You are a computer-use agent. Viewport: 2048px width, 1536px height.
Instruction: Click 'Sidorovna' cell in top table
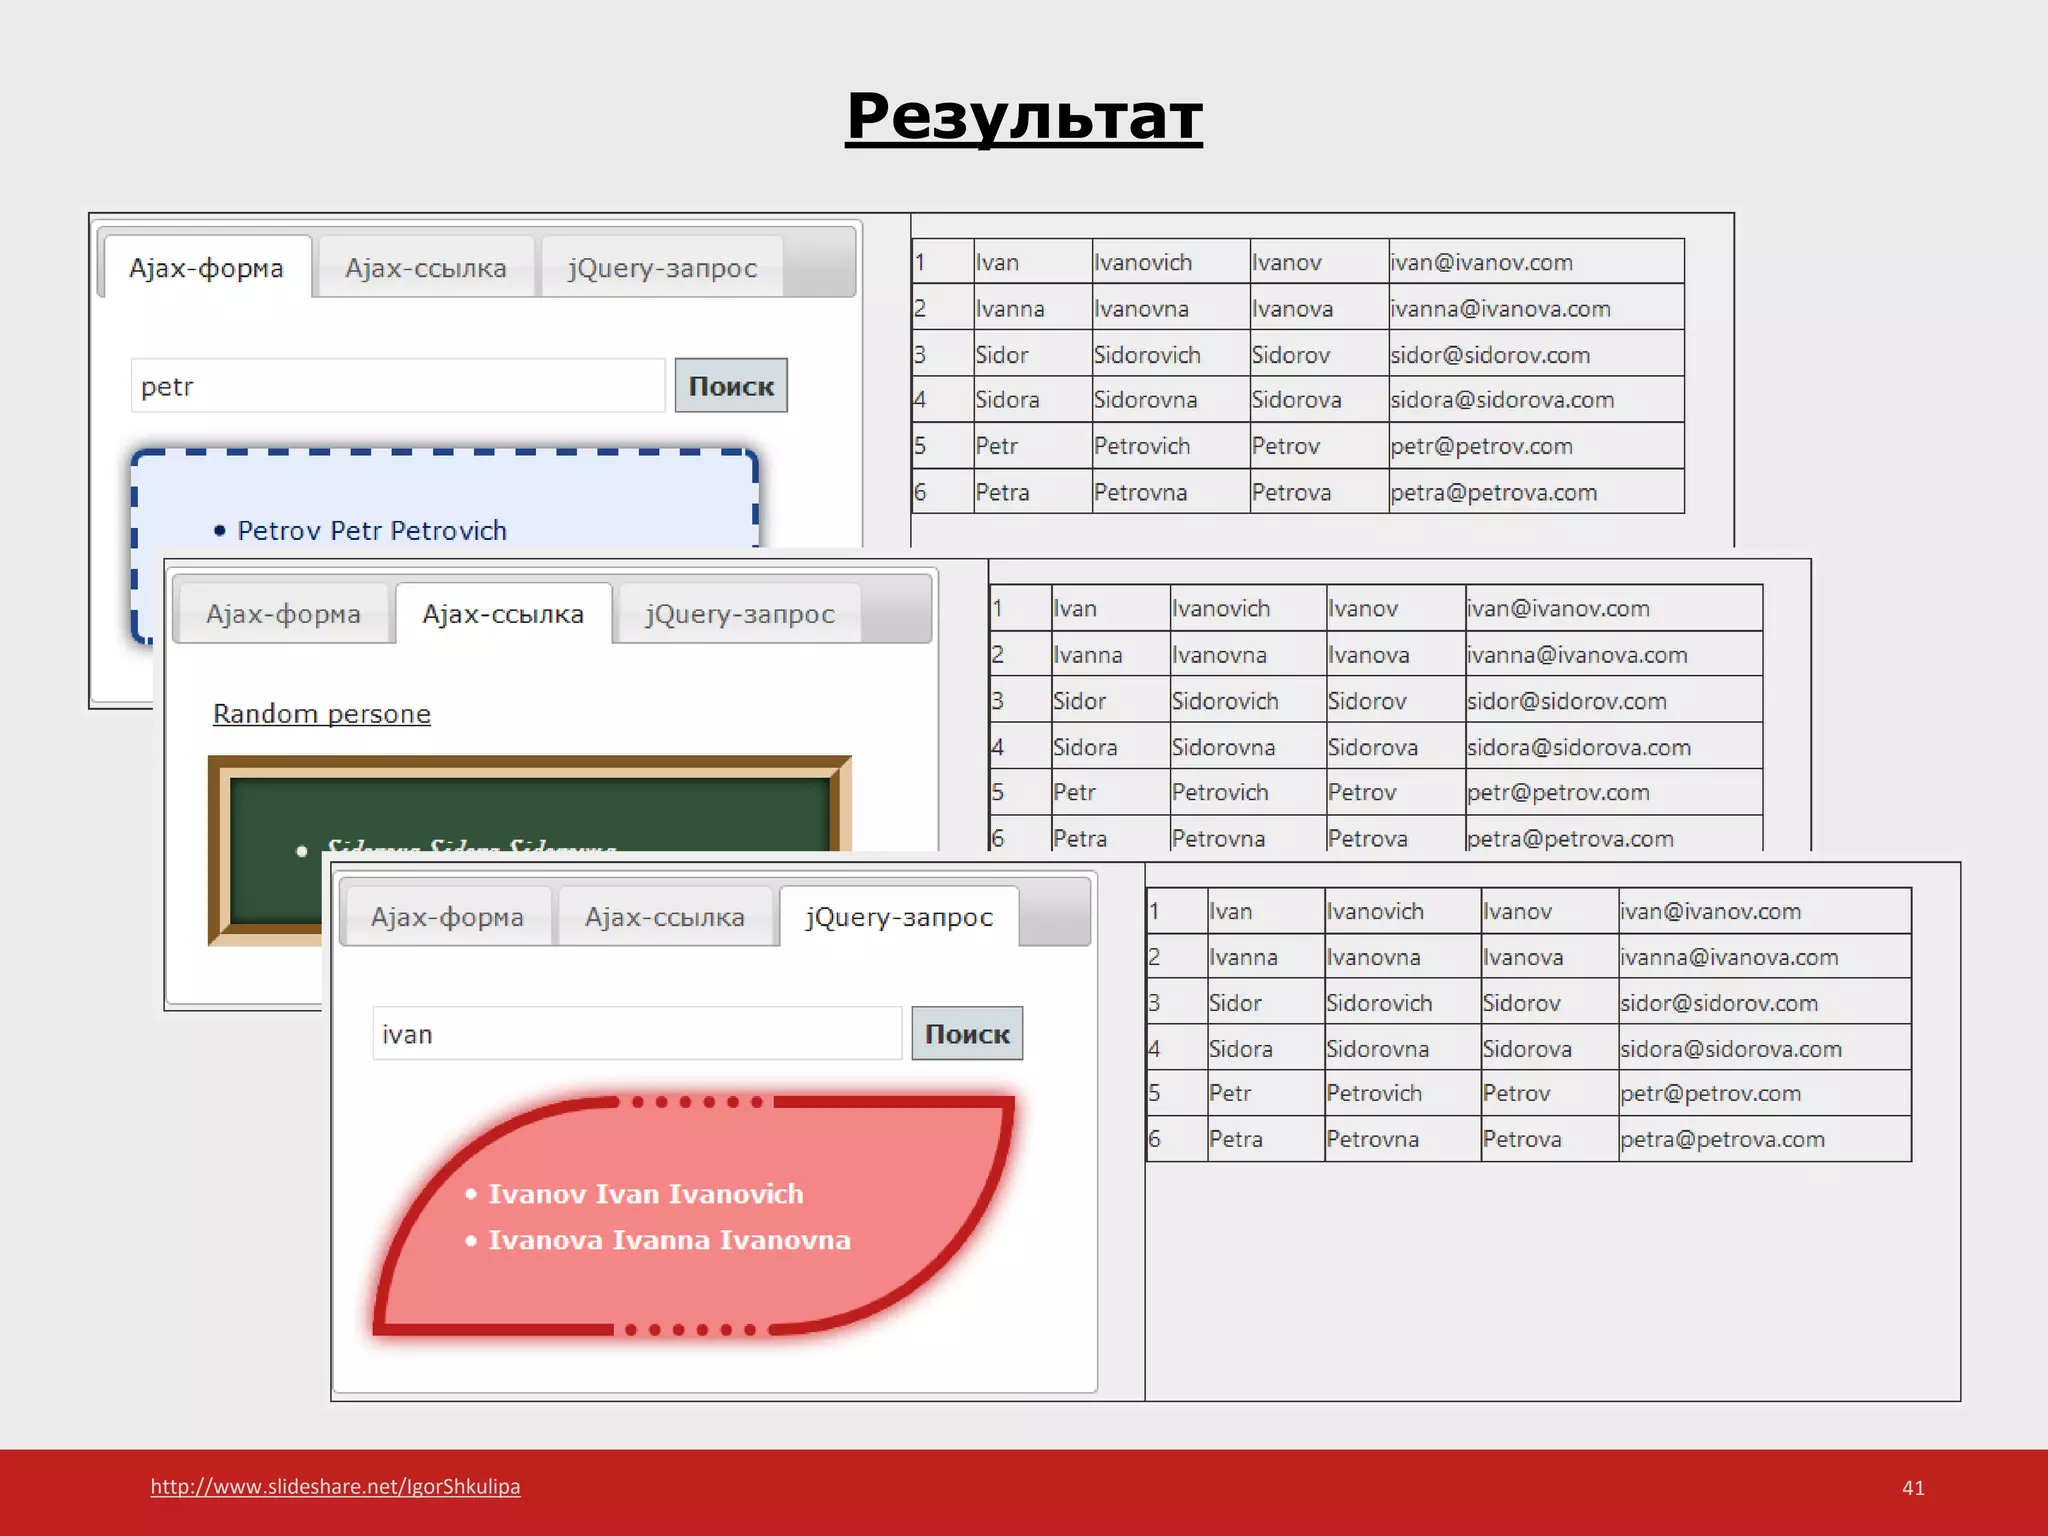1171,399
